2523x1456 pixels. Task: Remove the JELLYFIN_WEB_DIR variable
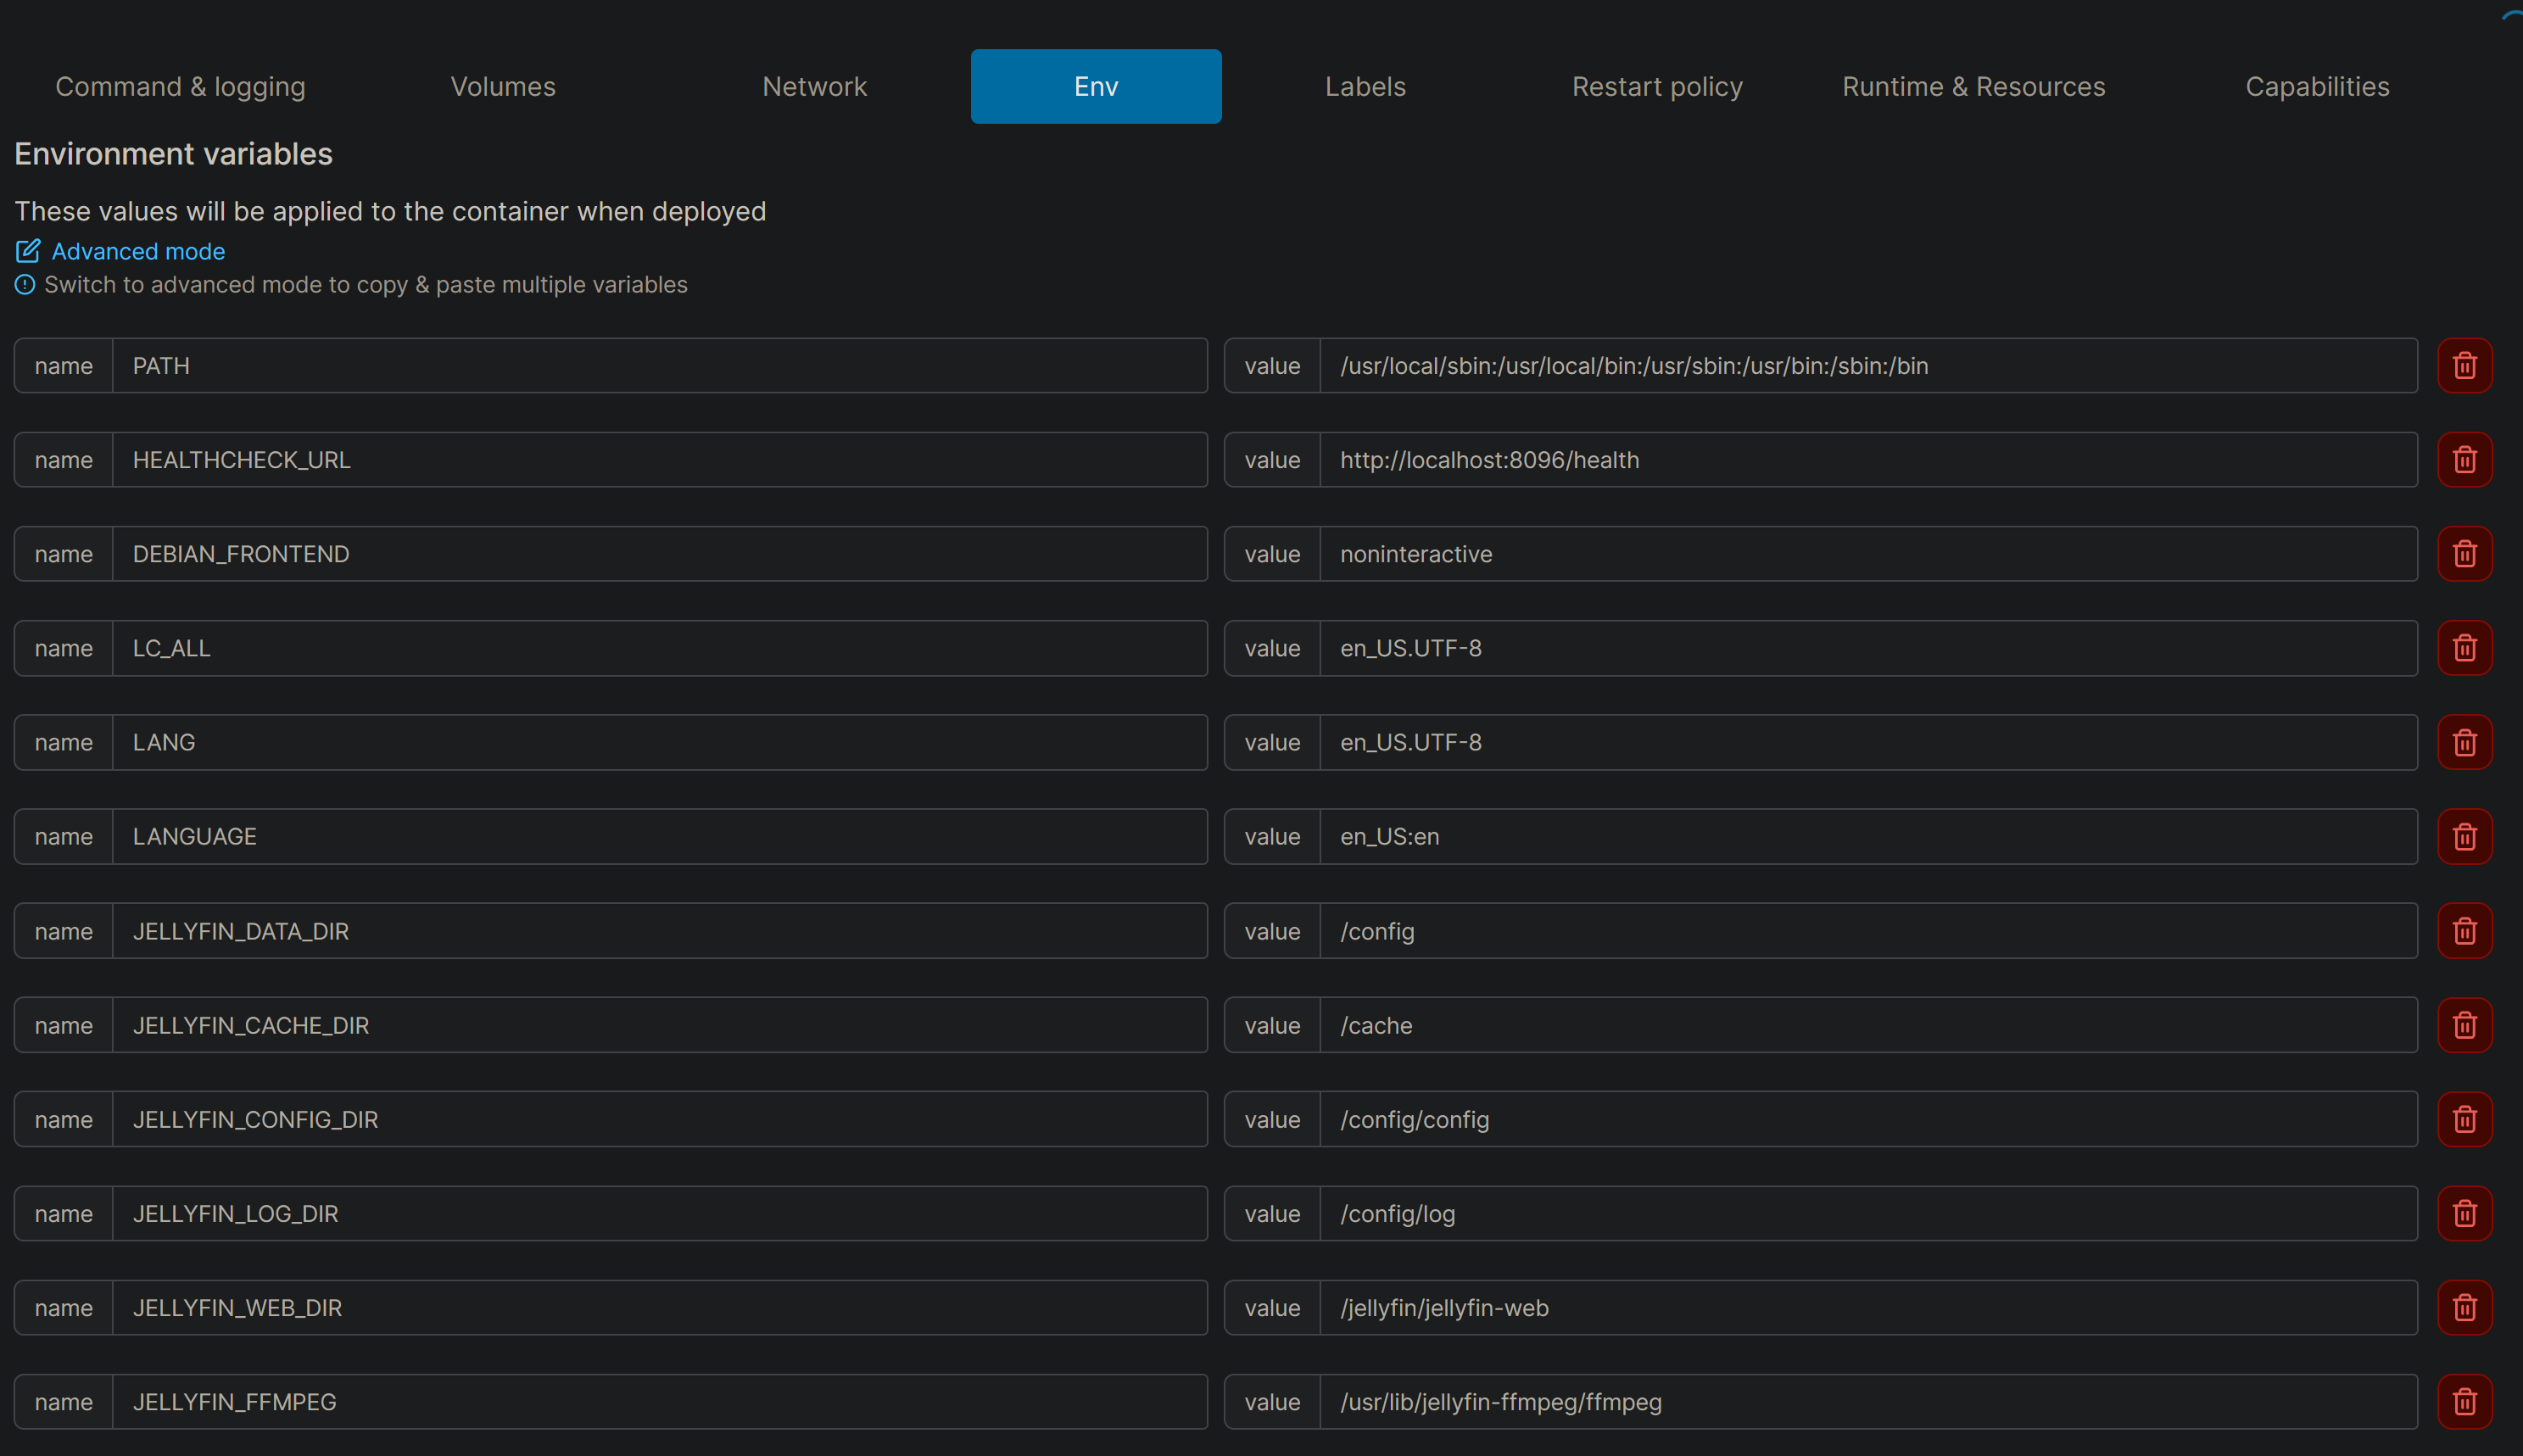(x=2464, y=1308)
